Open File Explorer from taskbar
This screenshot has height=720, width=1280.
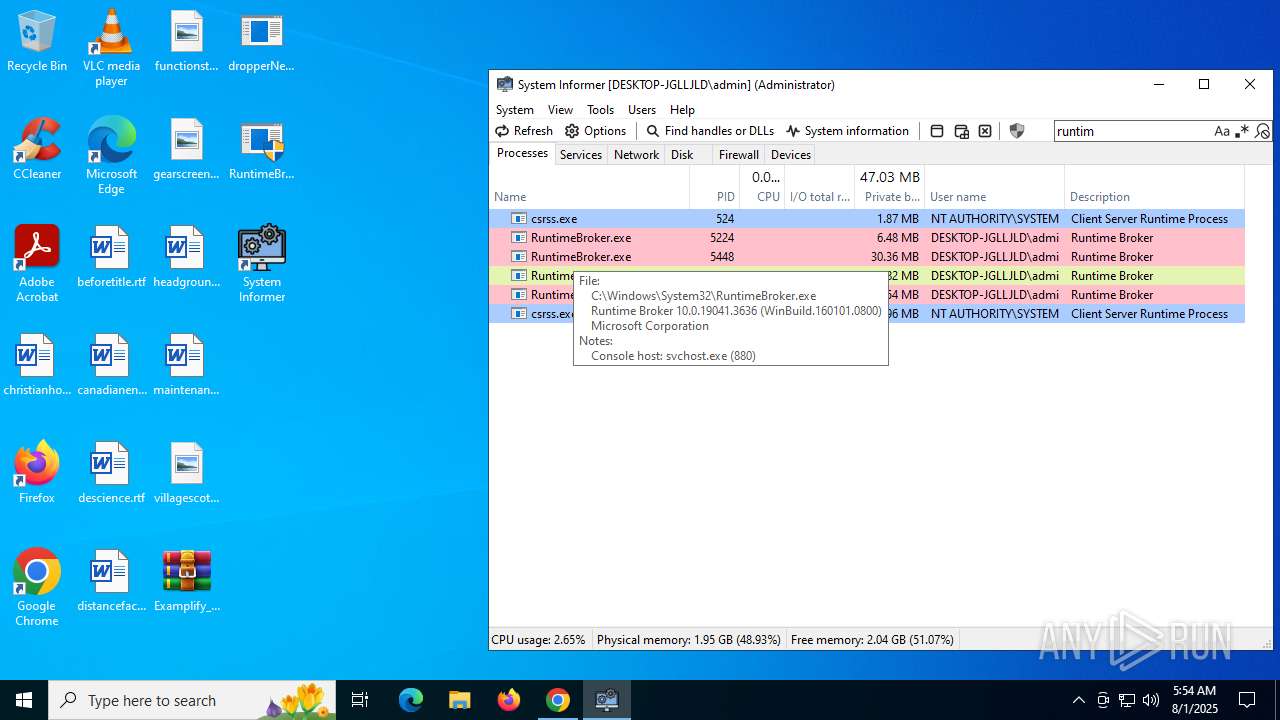click(x=459, y=700)
